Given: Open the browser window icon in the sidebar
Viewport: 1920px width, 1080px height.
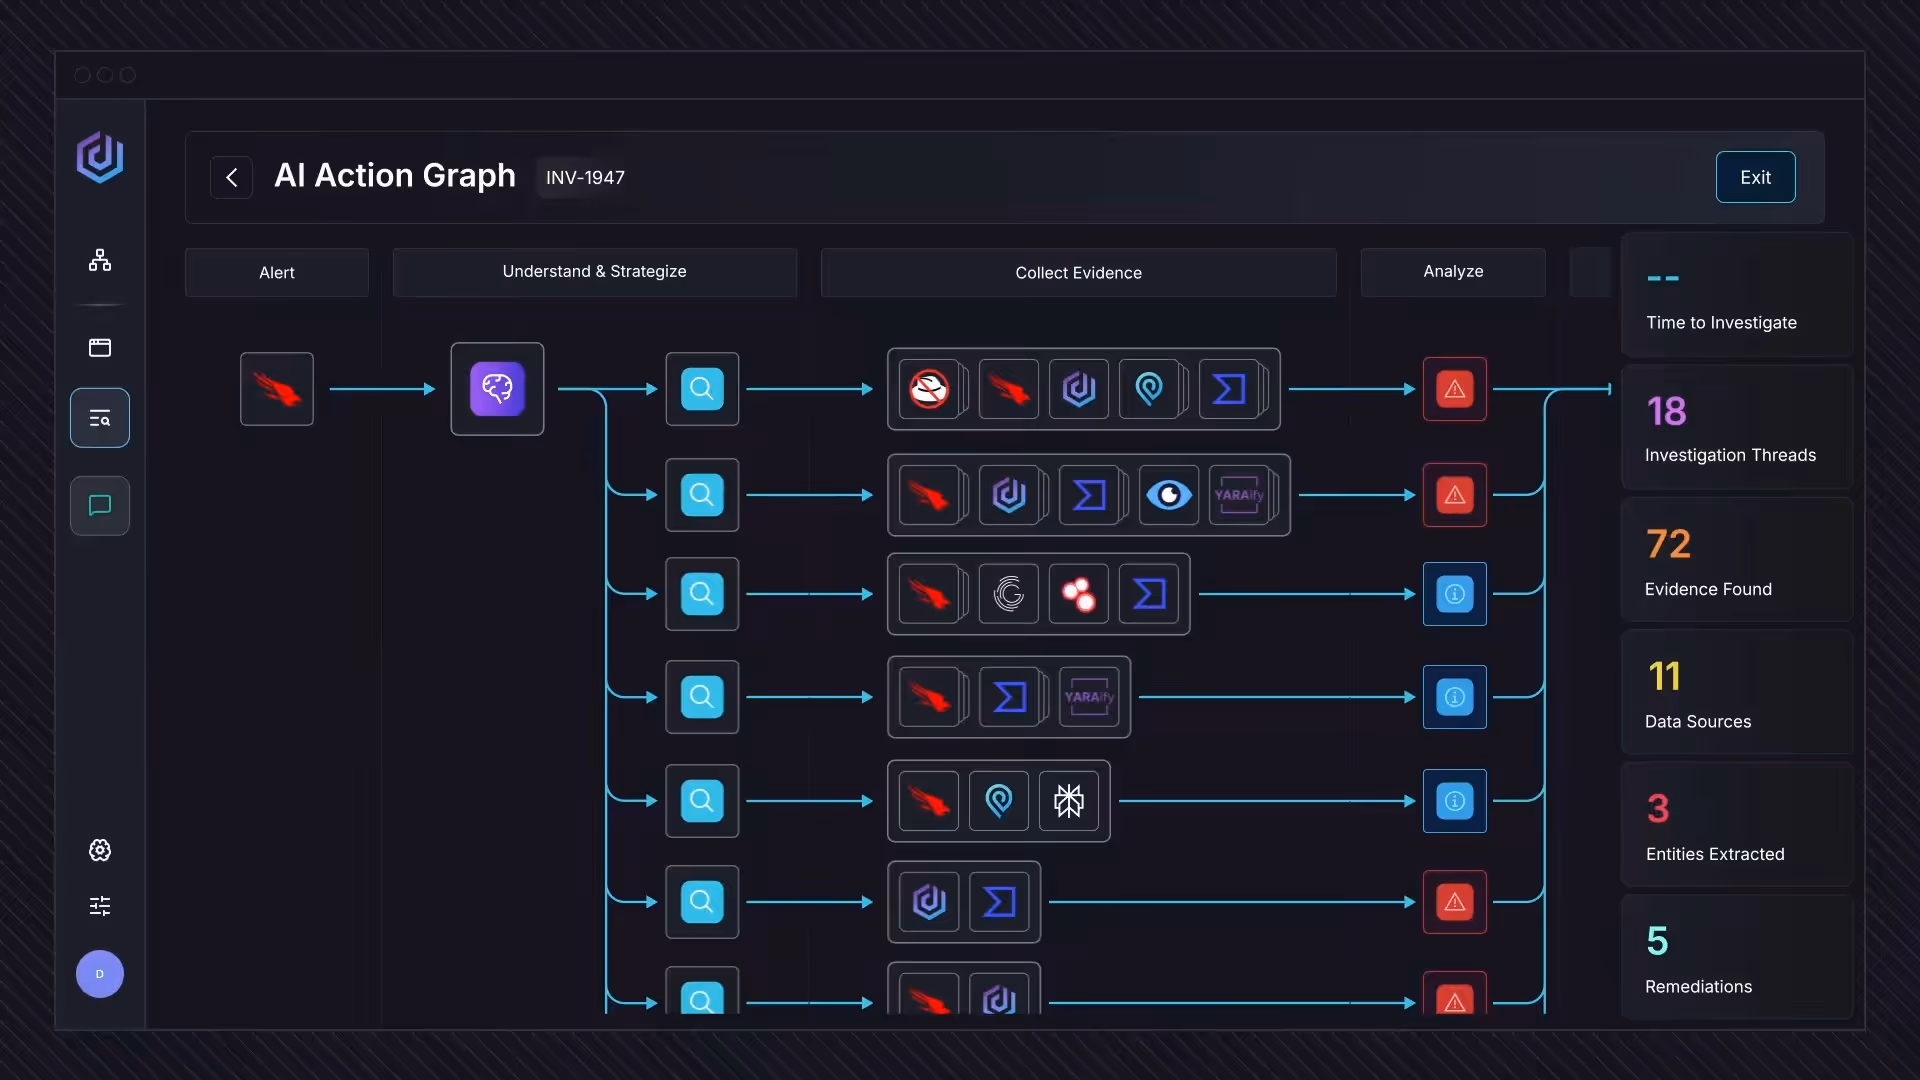Looking at the screenshot, I should pyautogui.click(x=100, y=347).
